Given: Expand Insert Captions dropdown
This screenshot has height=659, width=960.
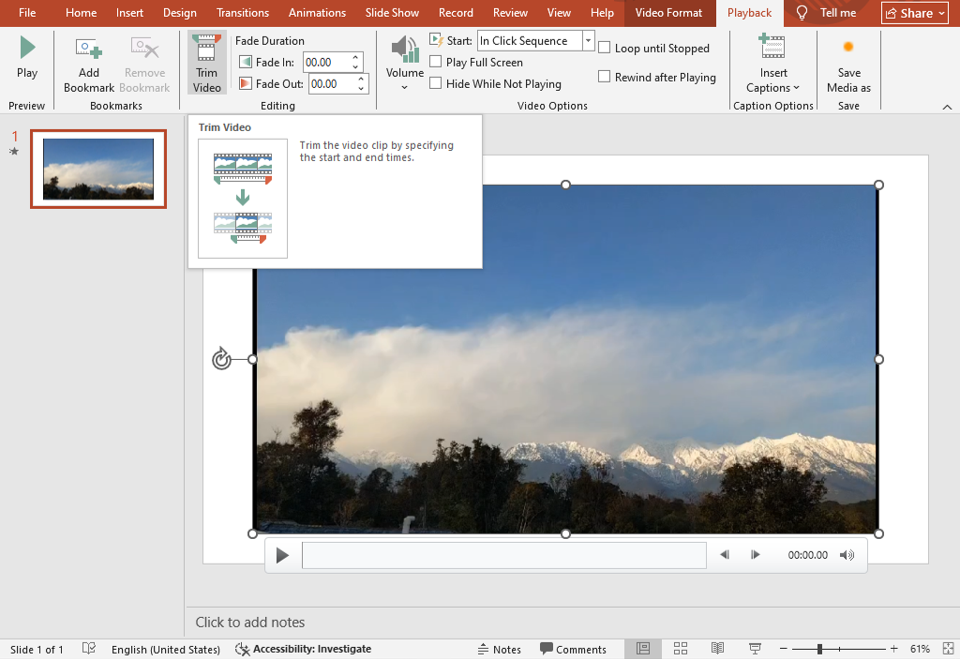Looking at the screenshot, I should point(773,87).
